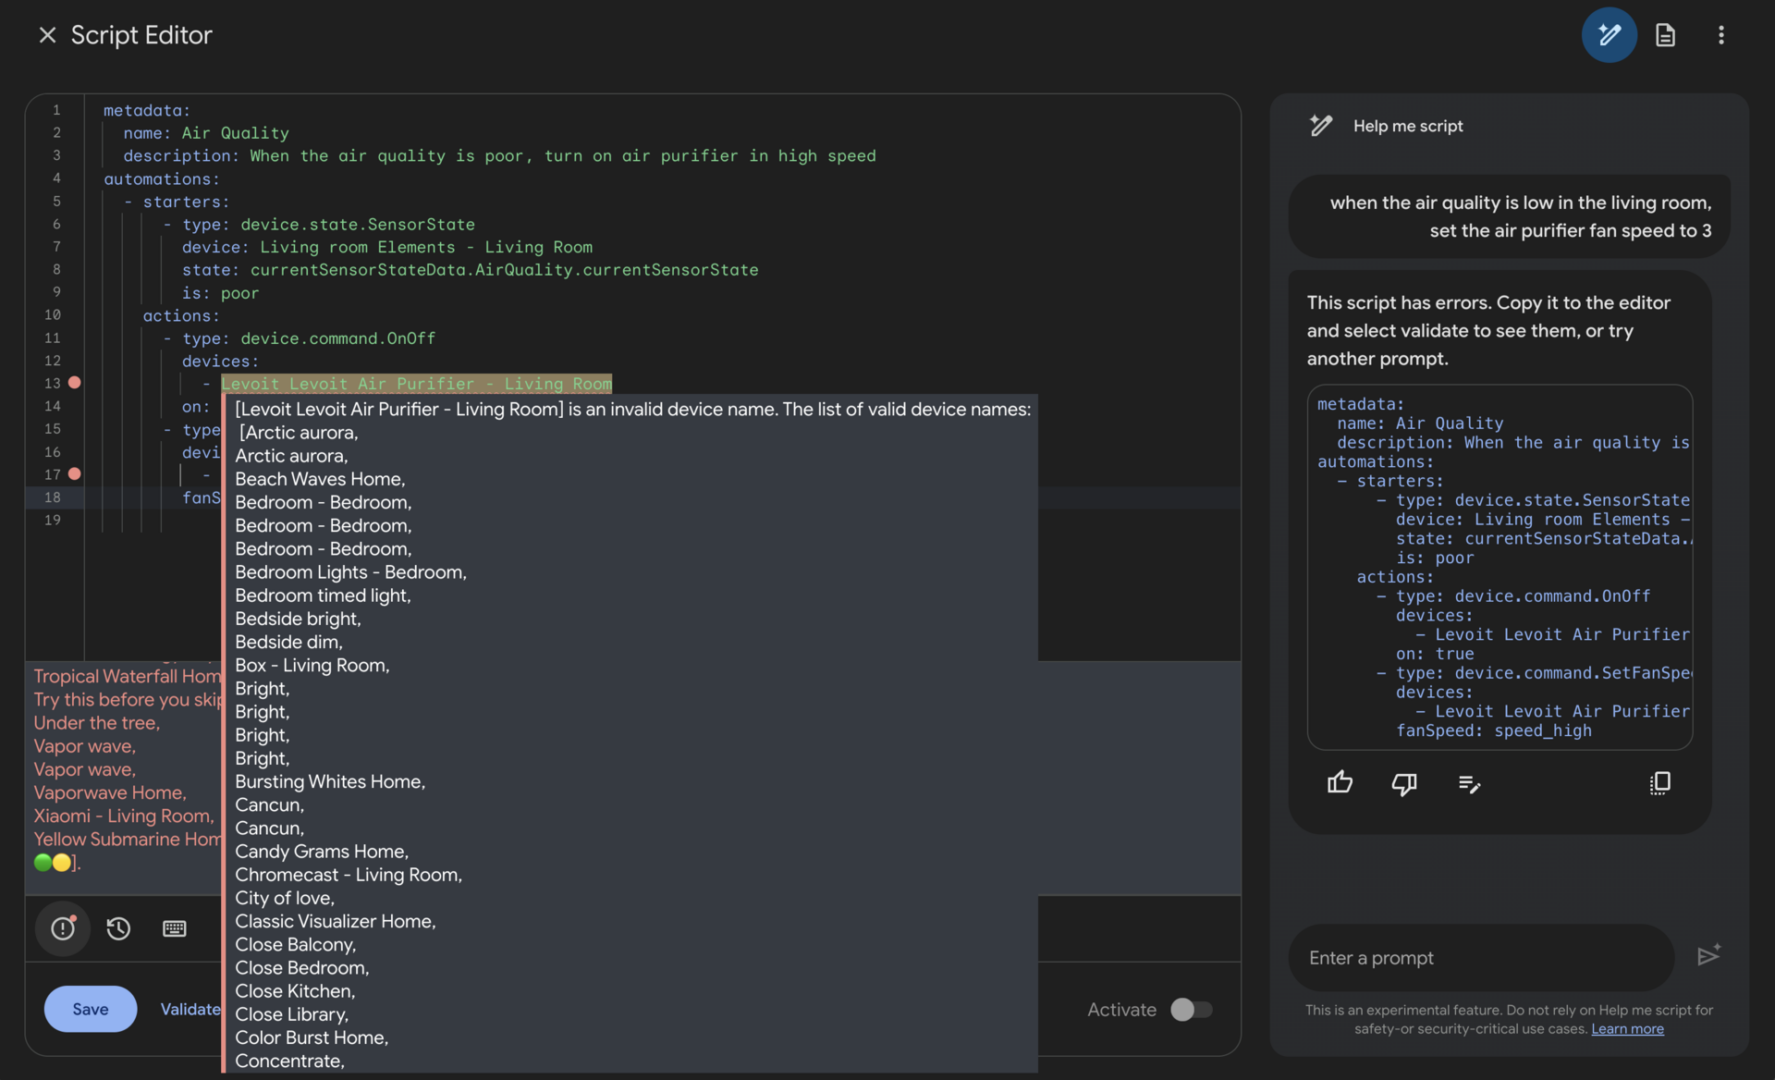Image resolution: width=1775 pixels, height=1080 pixels.
Task: Send the prompt with the paper plane icon
Action: tap(1710, 957)
